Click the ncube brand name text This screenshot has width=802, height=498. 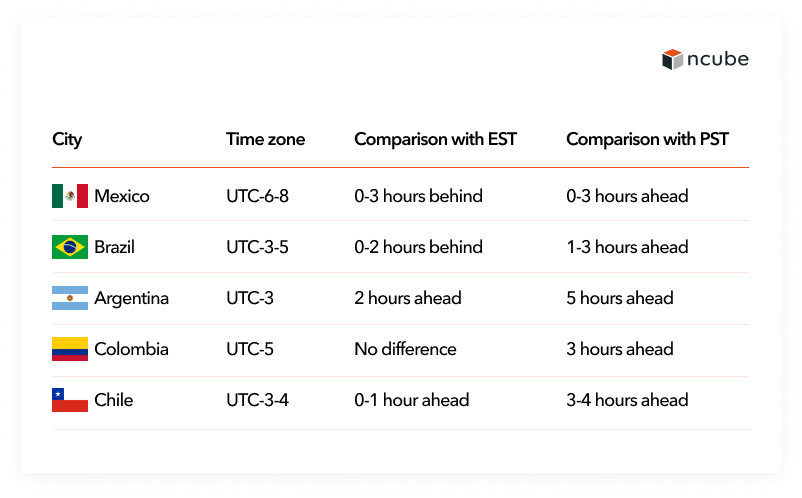pos(718,59)
